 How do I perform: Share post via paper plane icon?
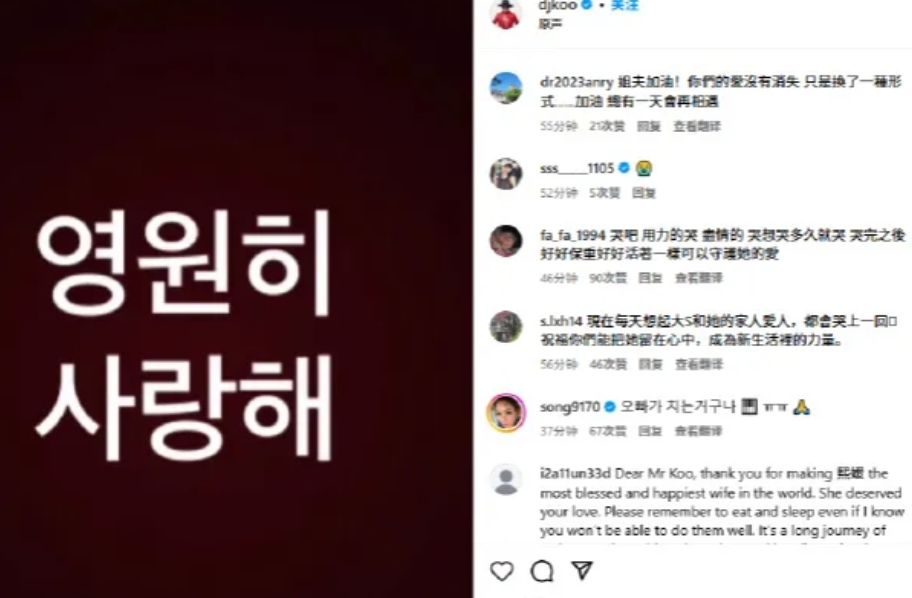point(582,571)
